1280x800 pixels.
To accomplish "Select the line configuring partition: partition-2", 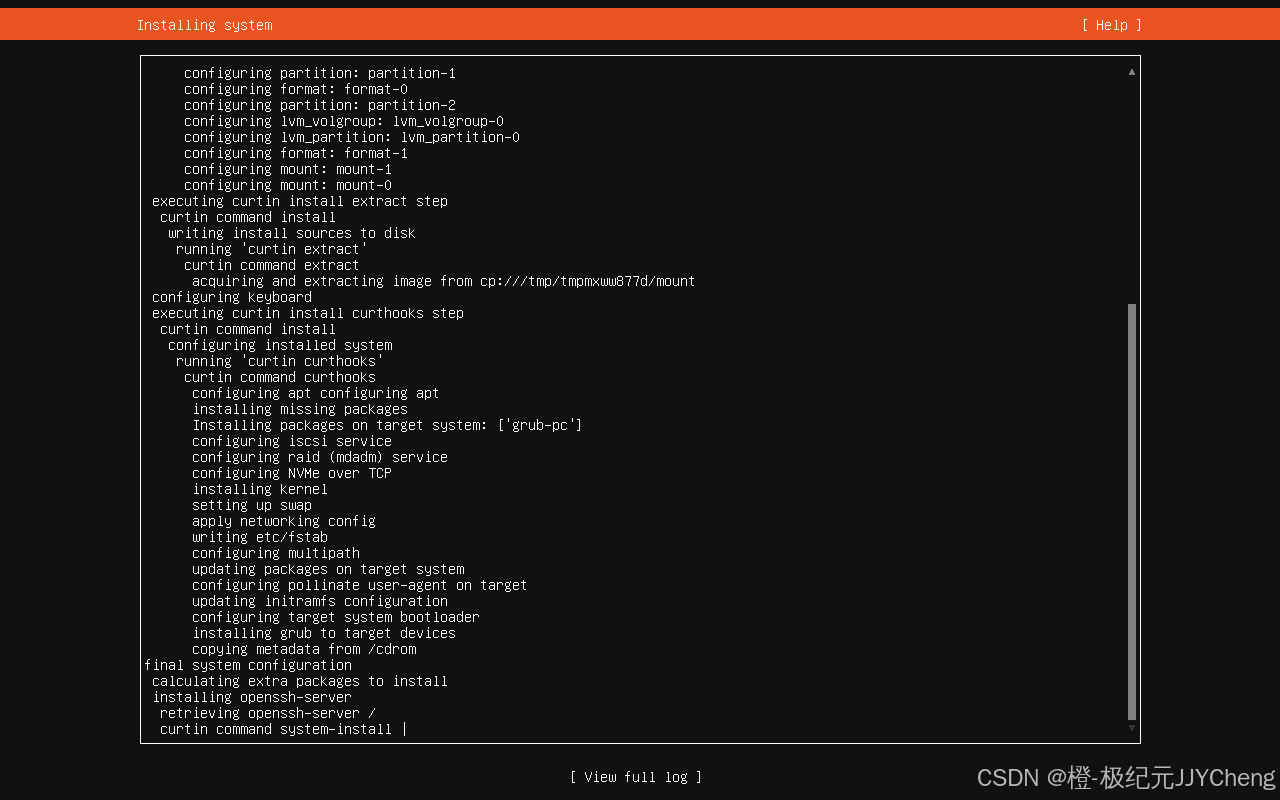I will (320, 105).
